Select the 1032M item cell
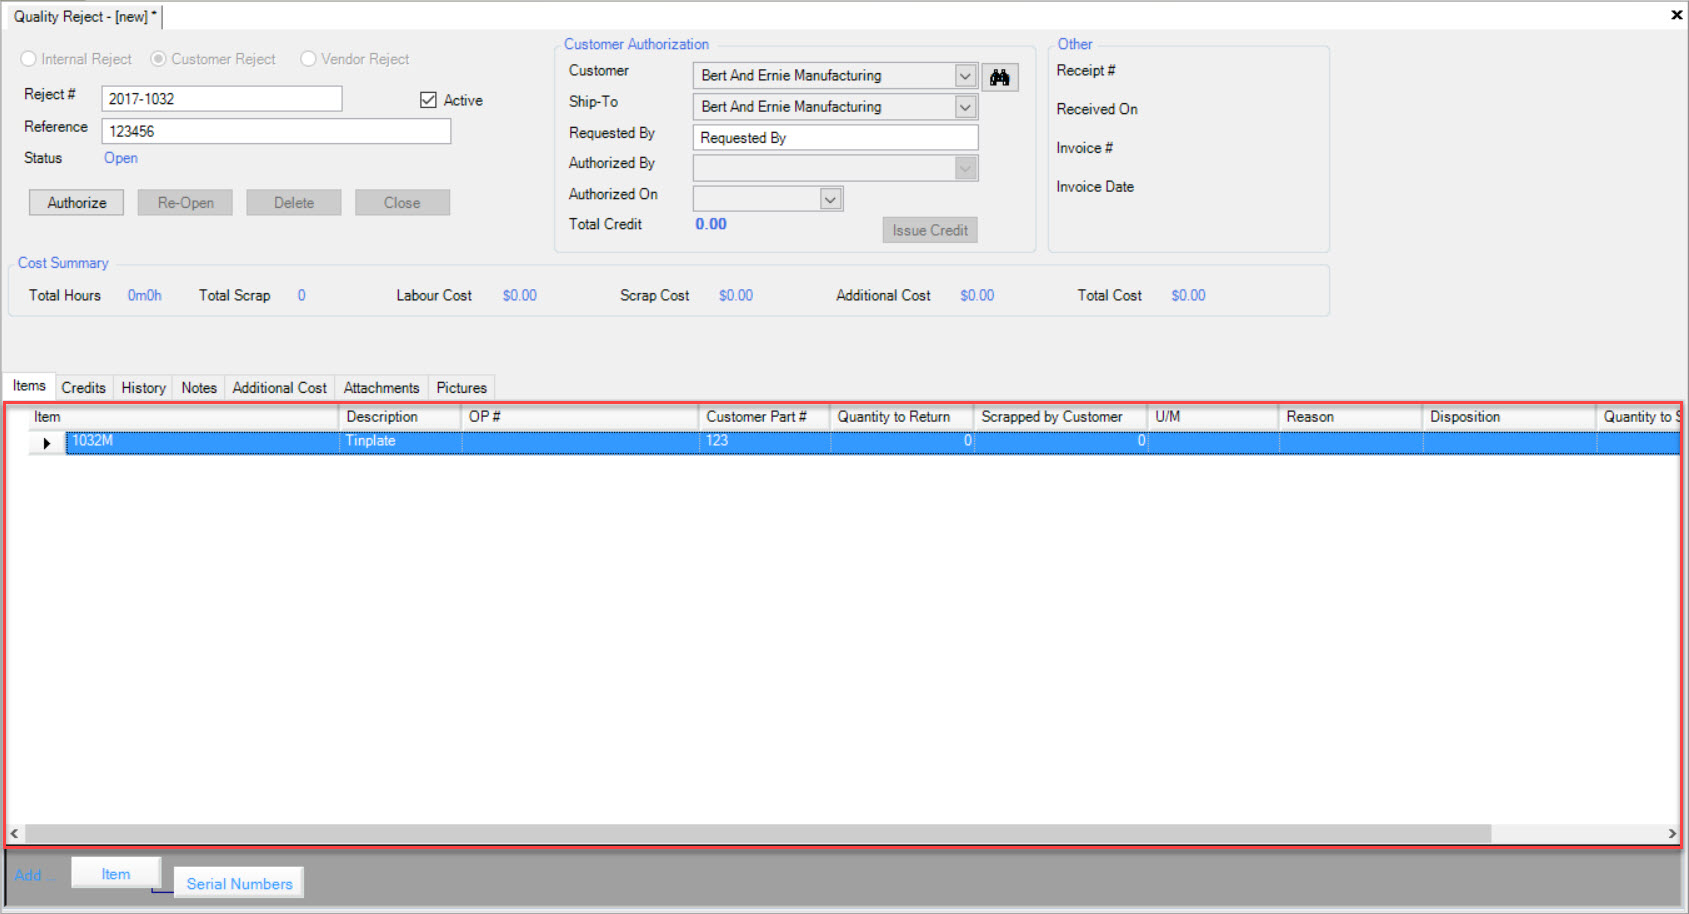Viewport: 1689px width, 914px height. [203, 441]
